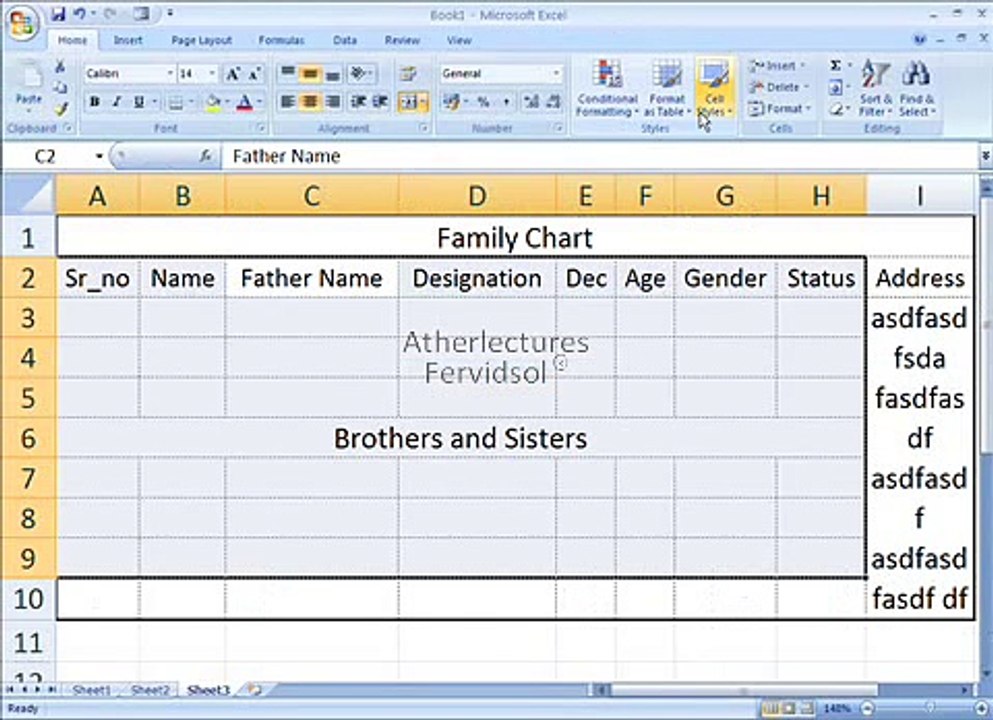Apply percent style format
The height and width of the screenshot is (720, 993).
click(x=483, y=102)
